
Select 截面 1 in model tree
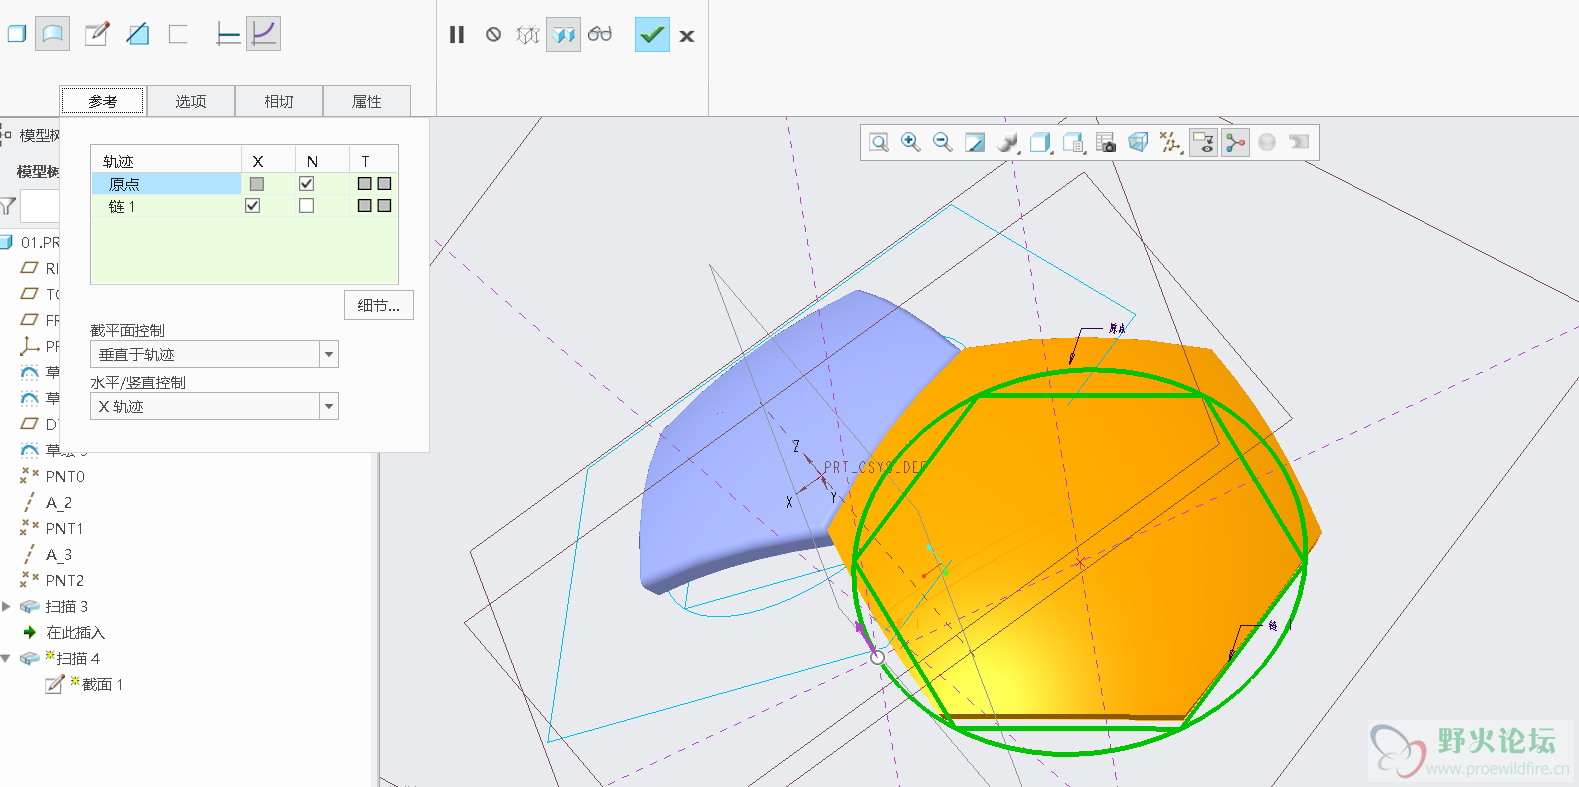(x=101, y=685)
